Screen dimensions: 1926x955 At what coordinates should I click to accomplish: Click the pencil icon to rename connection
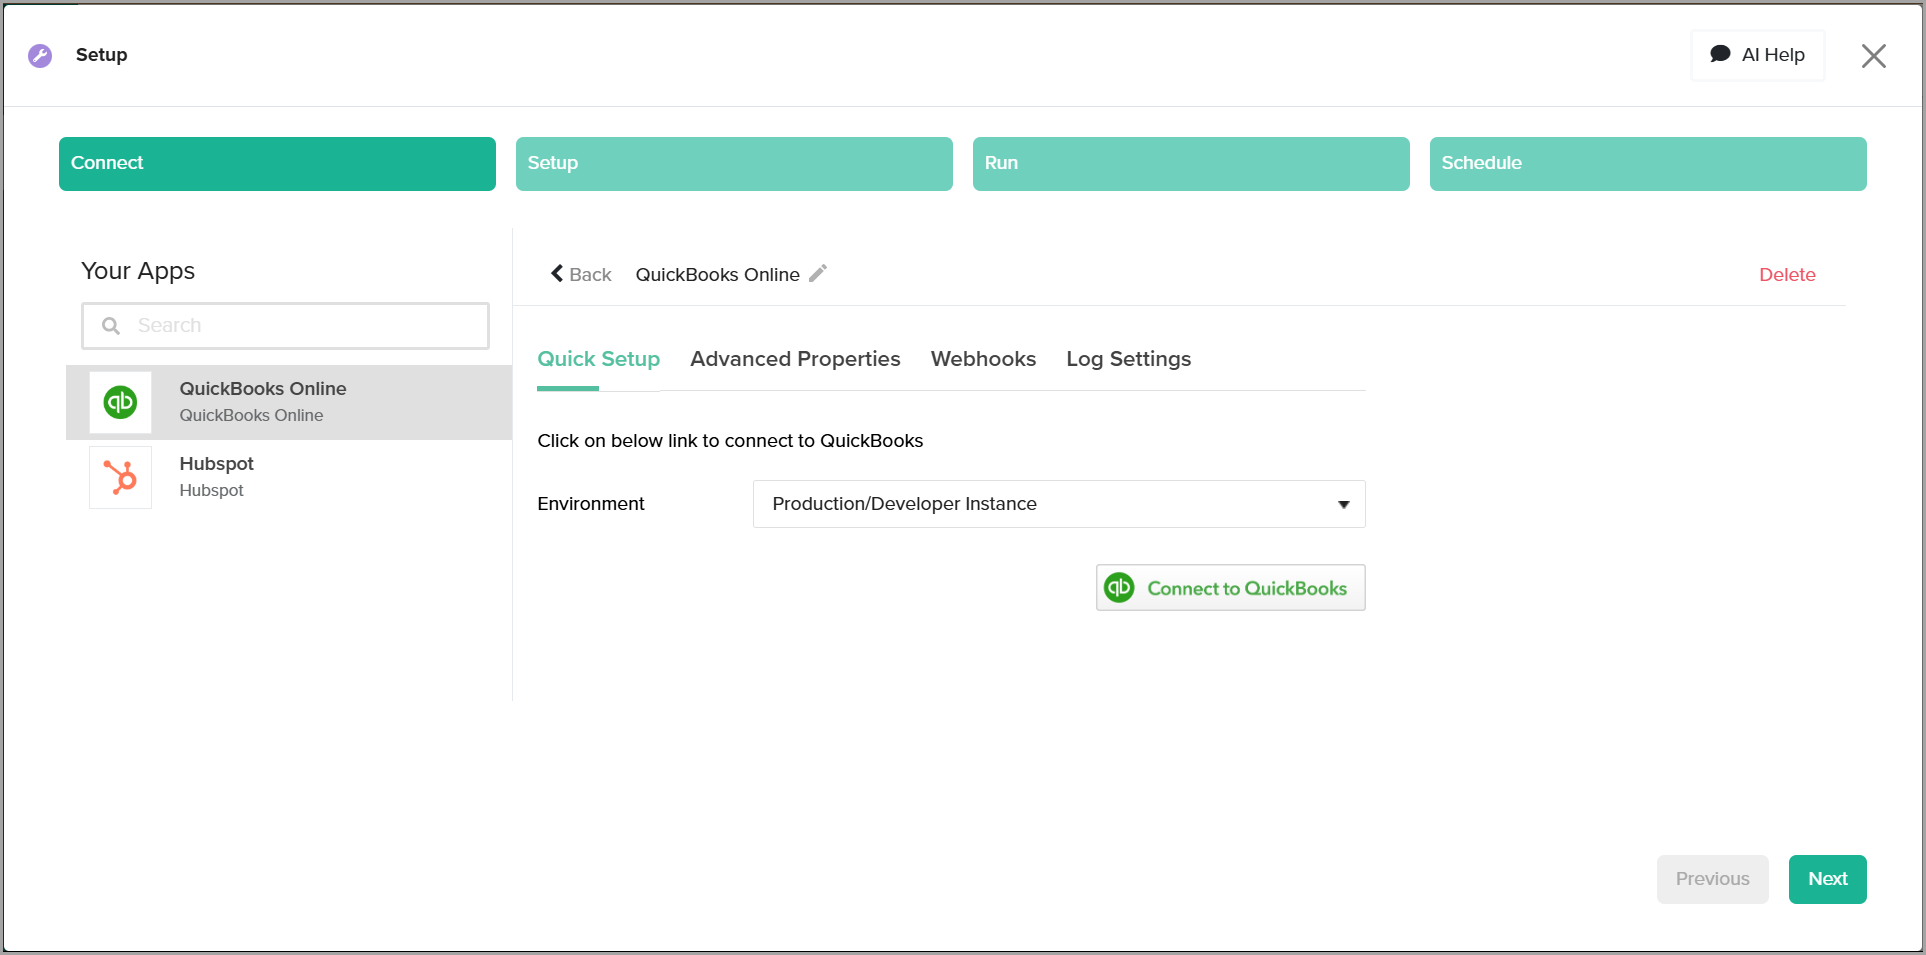tap(818, 274)
